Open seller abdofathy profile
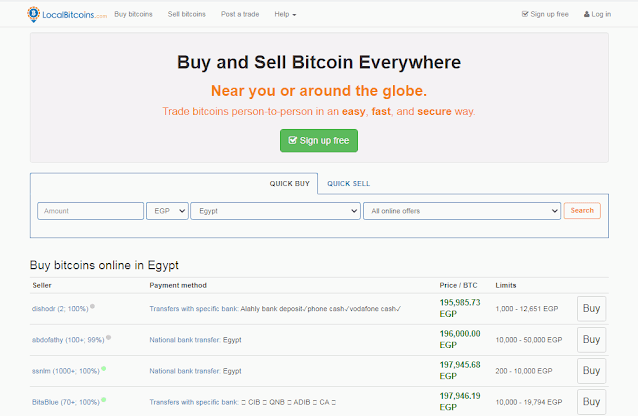The image size is (638, 416). [68, 340]
